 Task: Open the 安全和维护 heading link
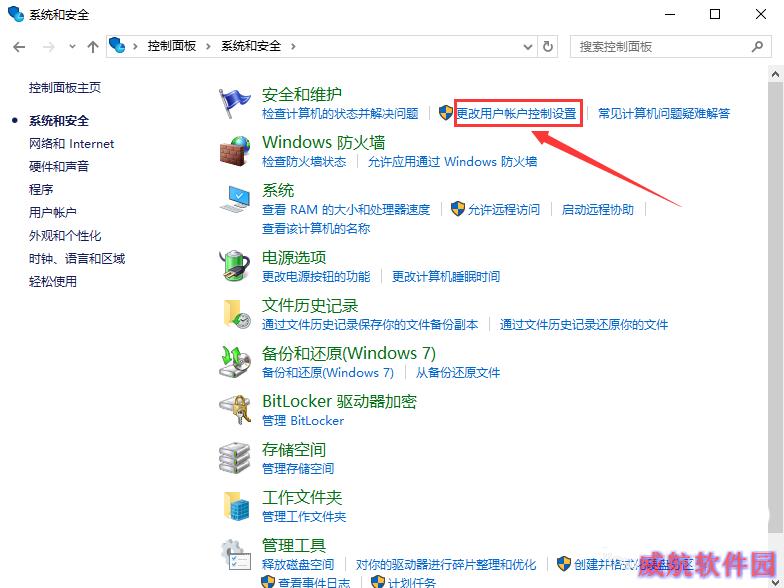pos(302,94)
